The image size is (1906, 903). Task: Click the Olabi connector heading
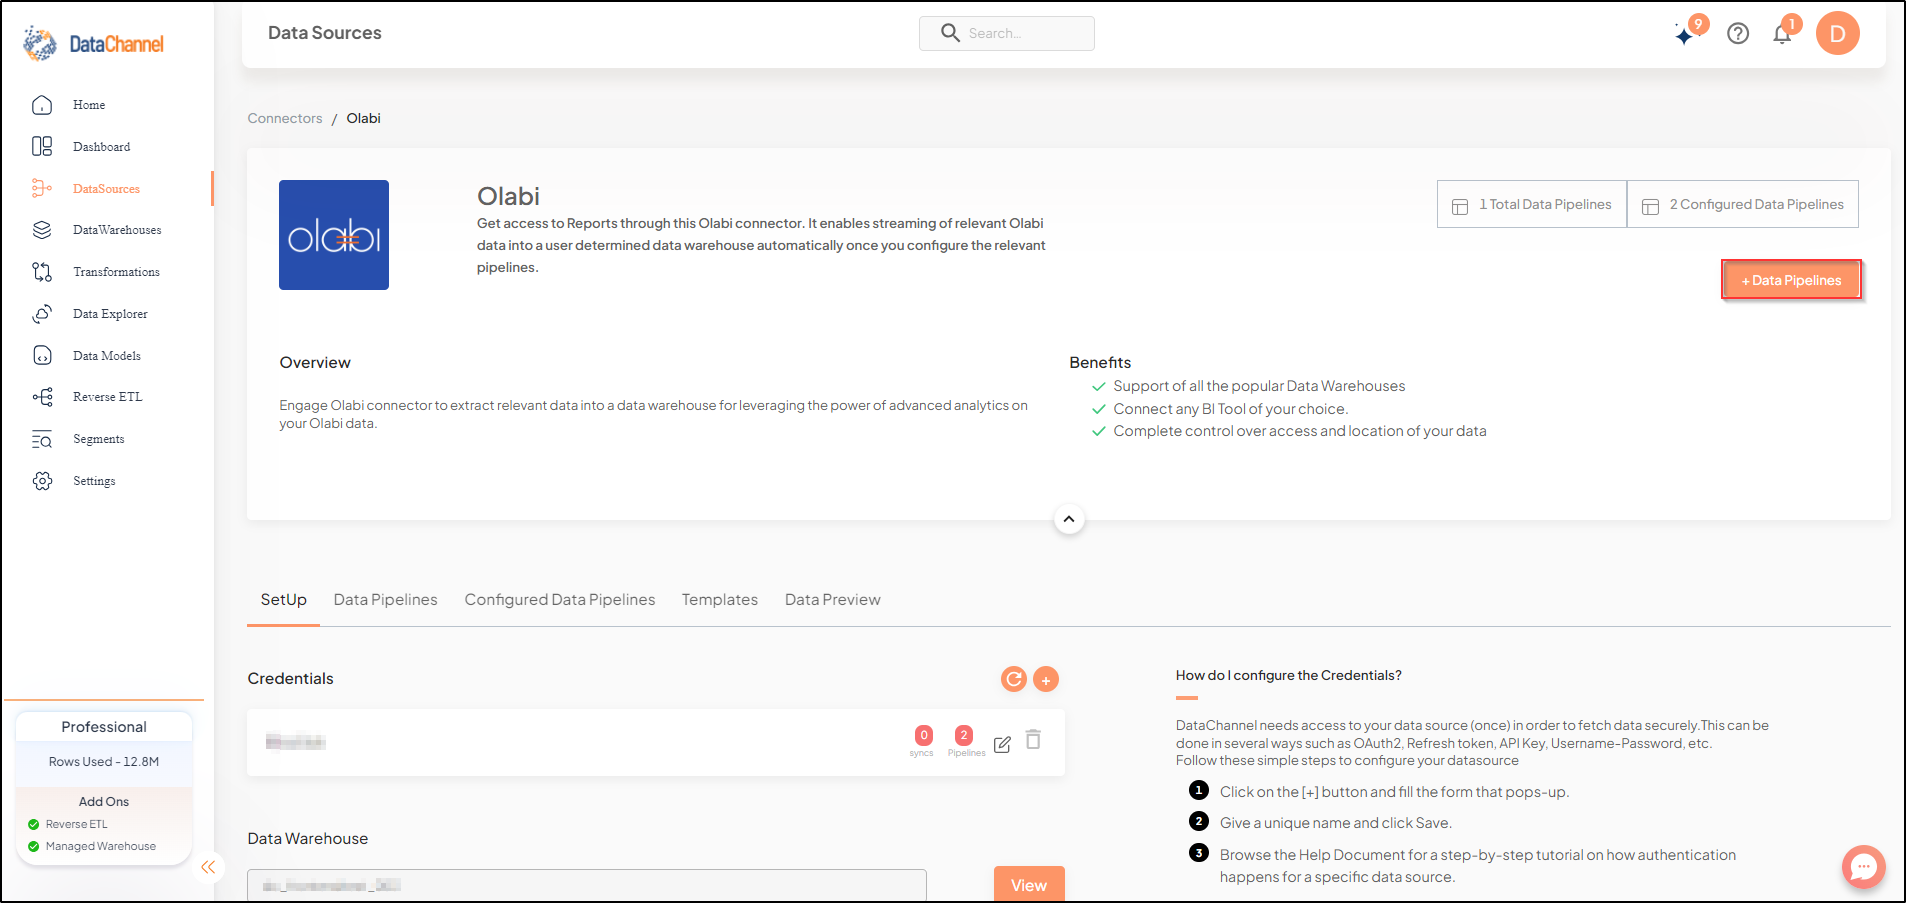coord(508,196)
